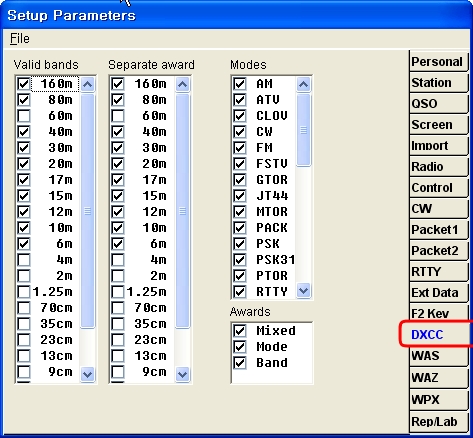Uncheck ATV mode

click(x=240, y=100)
